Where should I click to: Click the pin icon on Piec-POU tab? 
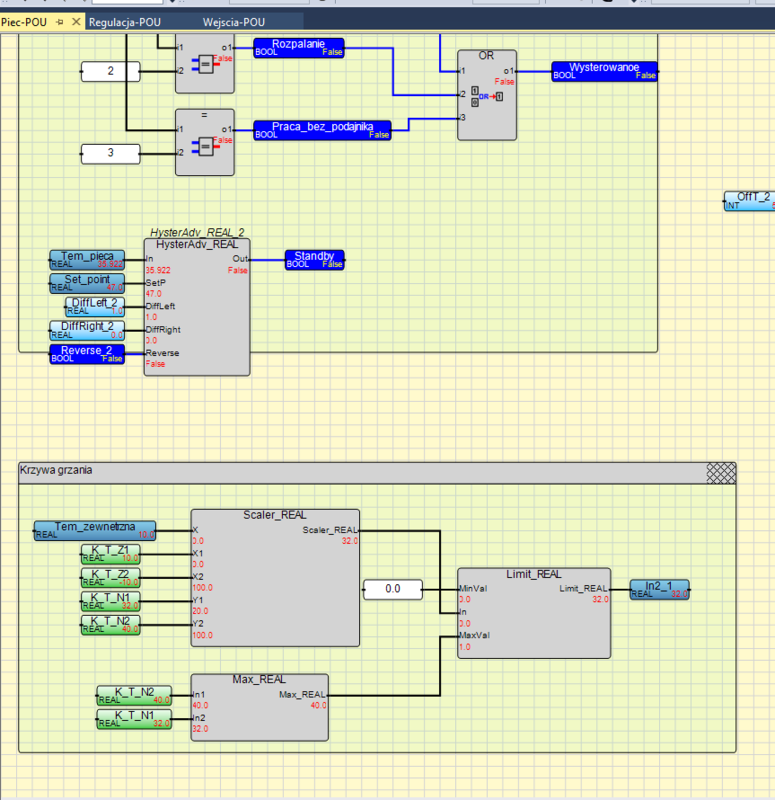coord(60,21)
